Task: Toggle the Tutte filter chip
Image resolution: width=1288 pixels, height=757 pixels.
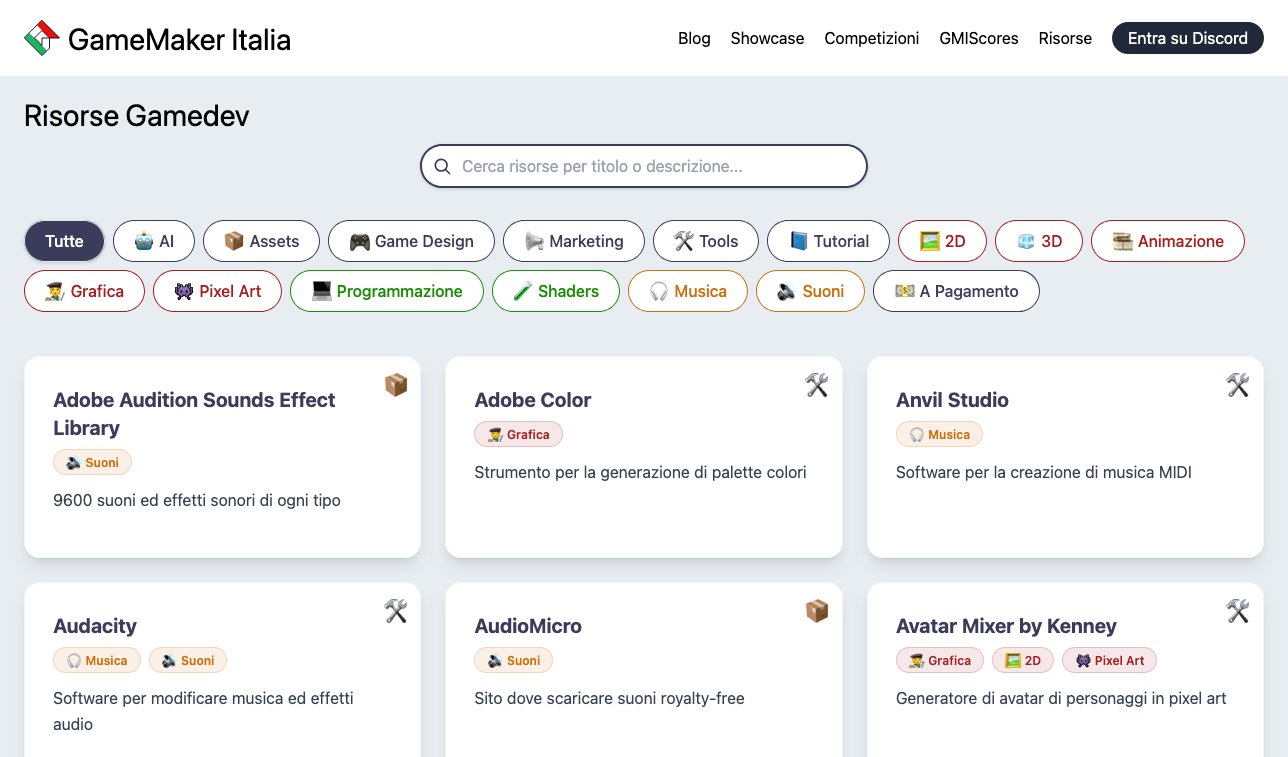Action: 64,241
